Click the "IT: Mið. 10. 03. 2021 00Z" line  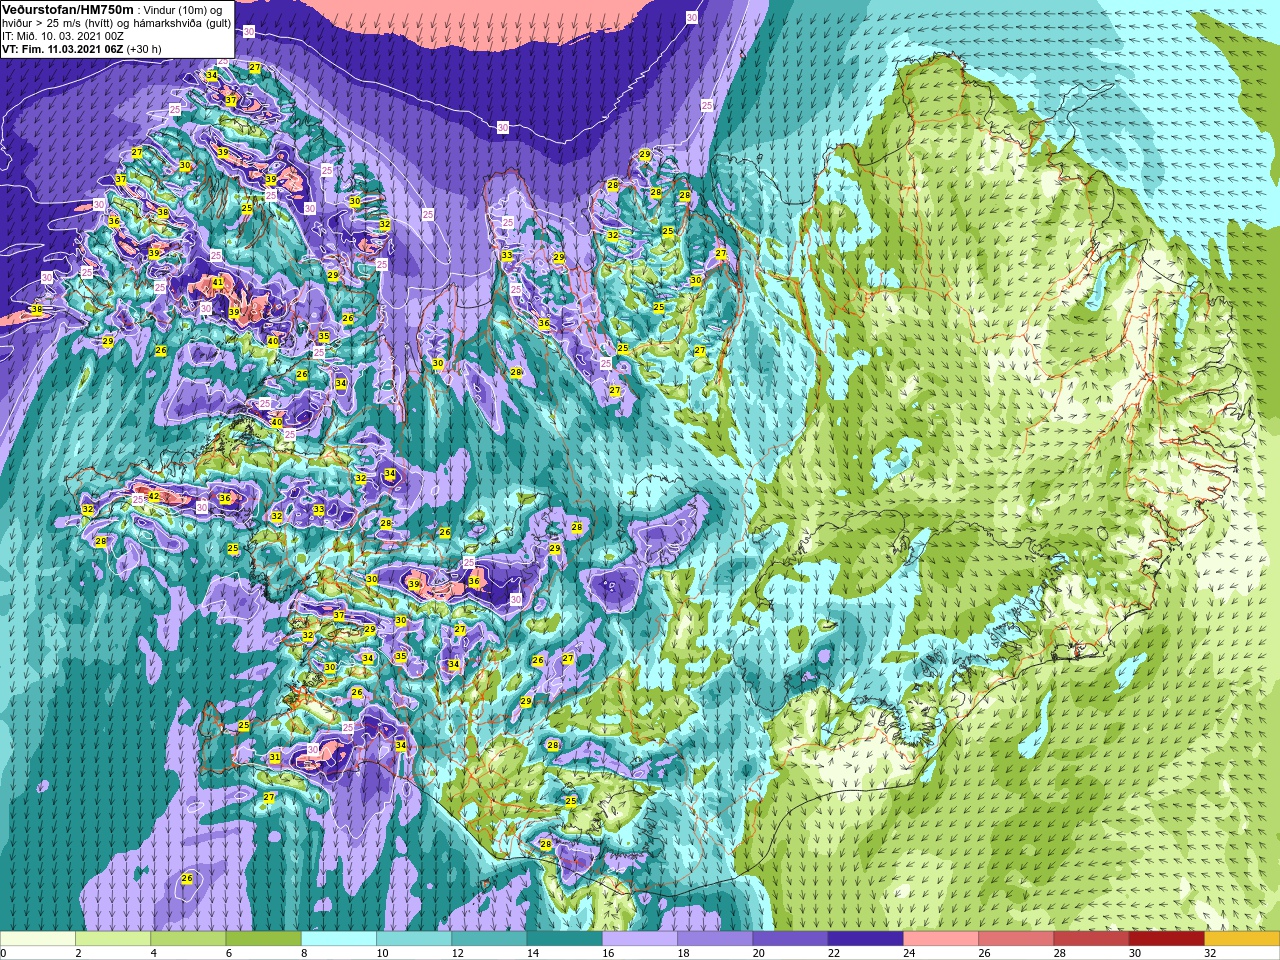click(x=63, y=36)
